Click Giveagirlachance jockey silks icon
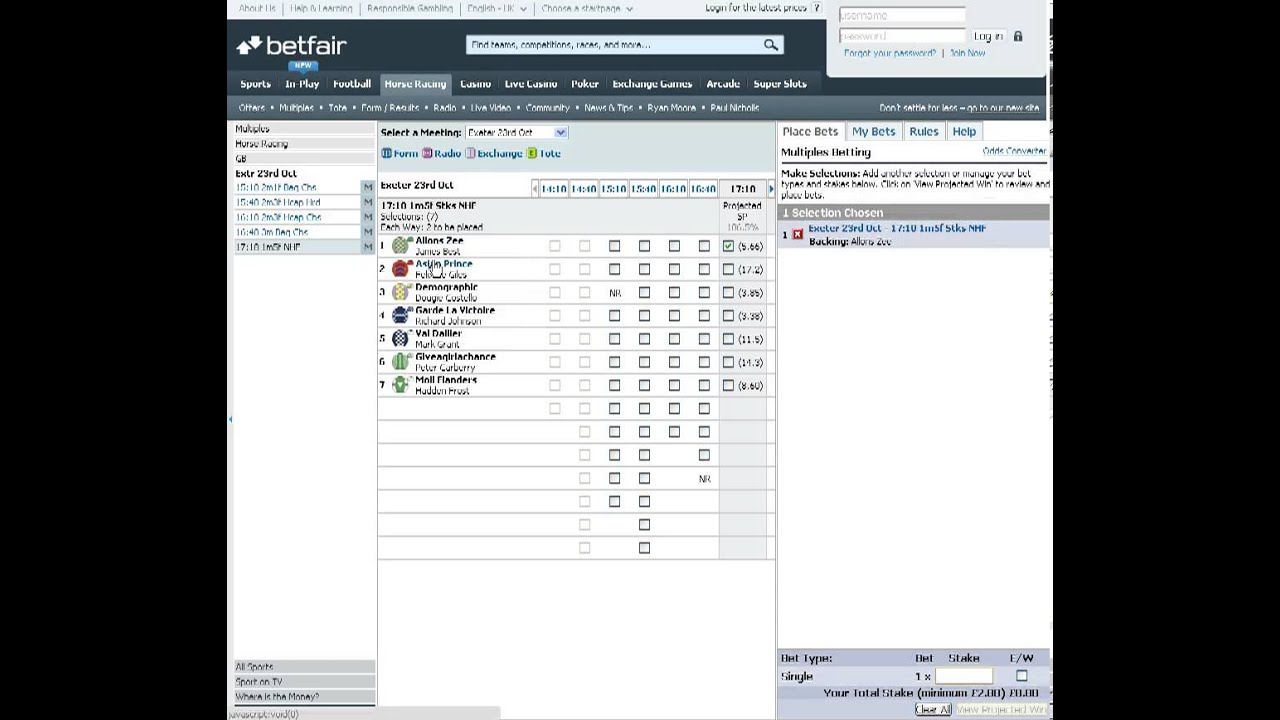The height and width of the screenshot is (720, 1280). [401, 362]
